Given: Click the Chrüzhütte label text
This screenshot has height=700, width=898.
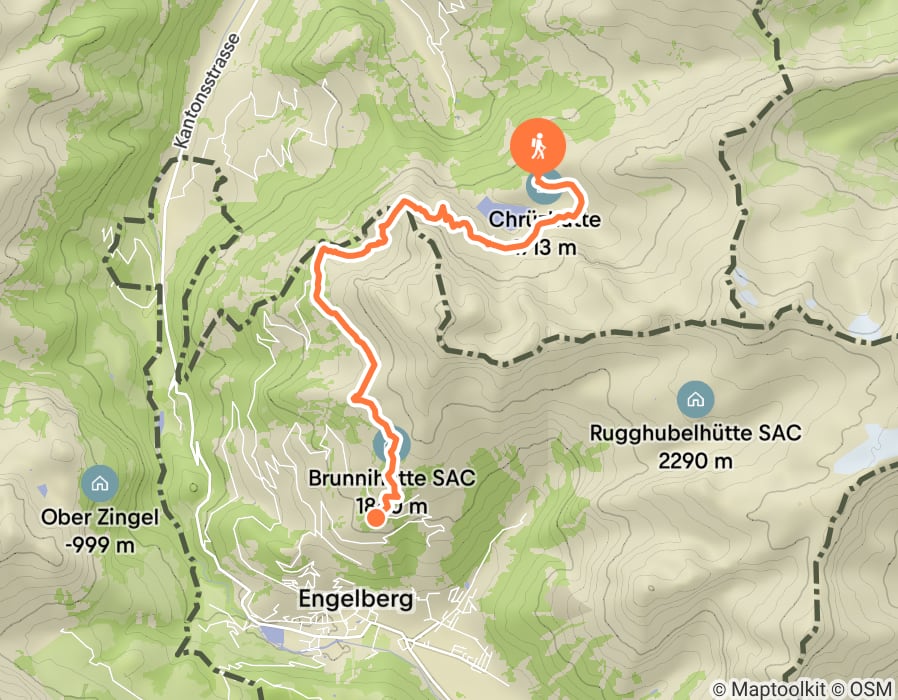Looking at the screenshot, I should [544, 219].
